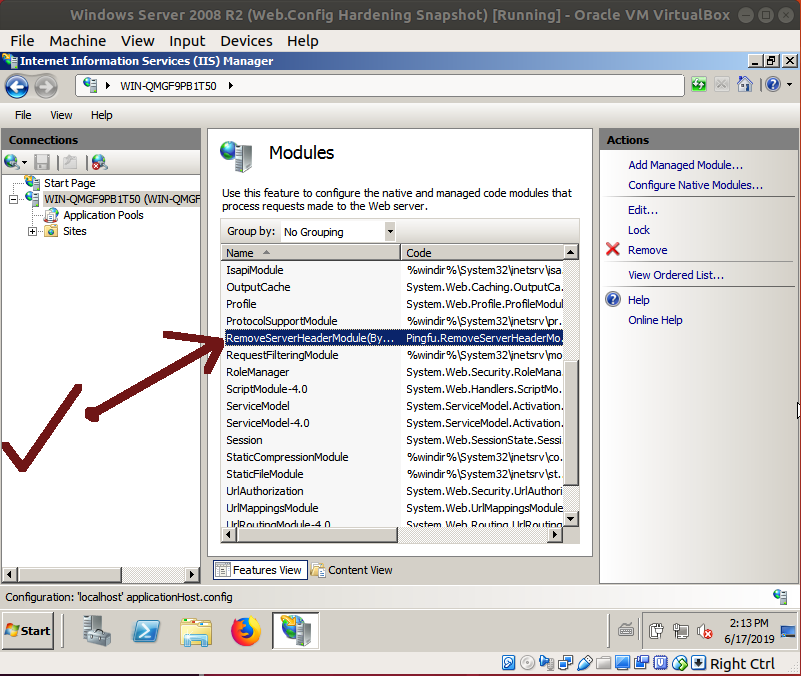This screenshot has height=676, width=801.
Task: Click the Connections pane horizontal scrollbar thumb
Action: [x=70, y=574]
